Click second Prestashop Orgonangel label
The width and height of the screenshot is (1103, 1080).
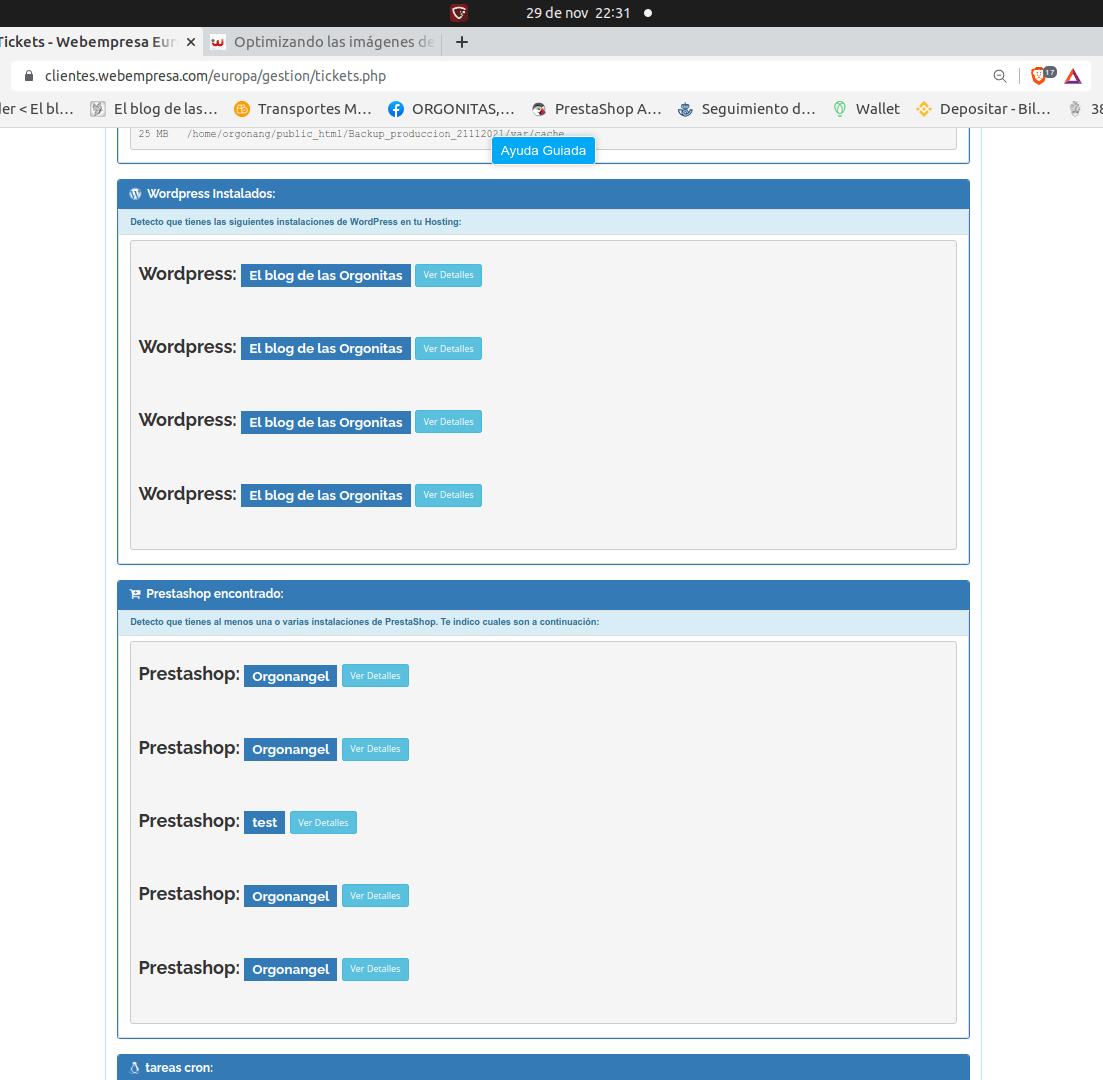click(291, 749)
